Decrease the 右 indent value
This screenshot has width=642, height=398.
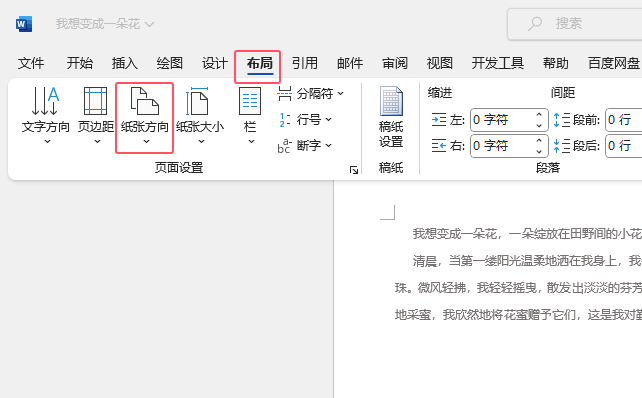(539, 151)
